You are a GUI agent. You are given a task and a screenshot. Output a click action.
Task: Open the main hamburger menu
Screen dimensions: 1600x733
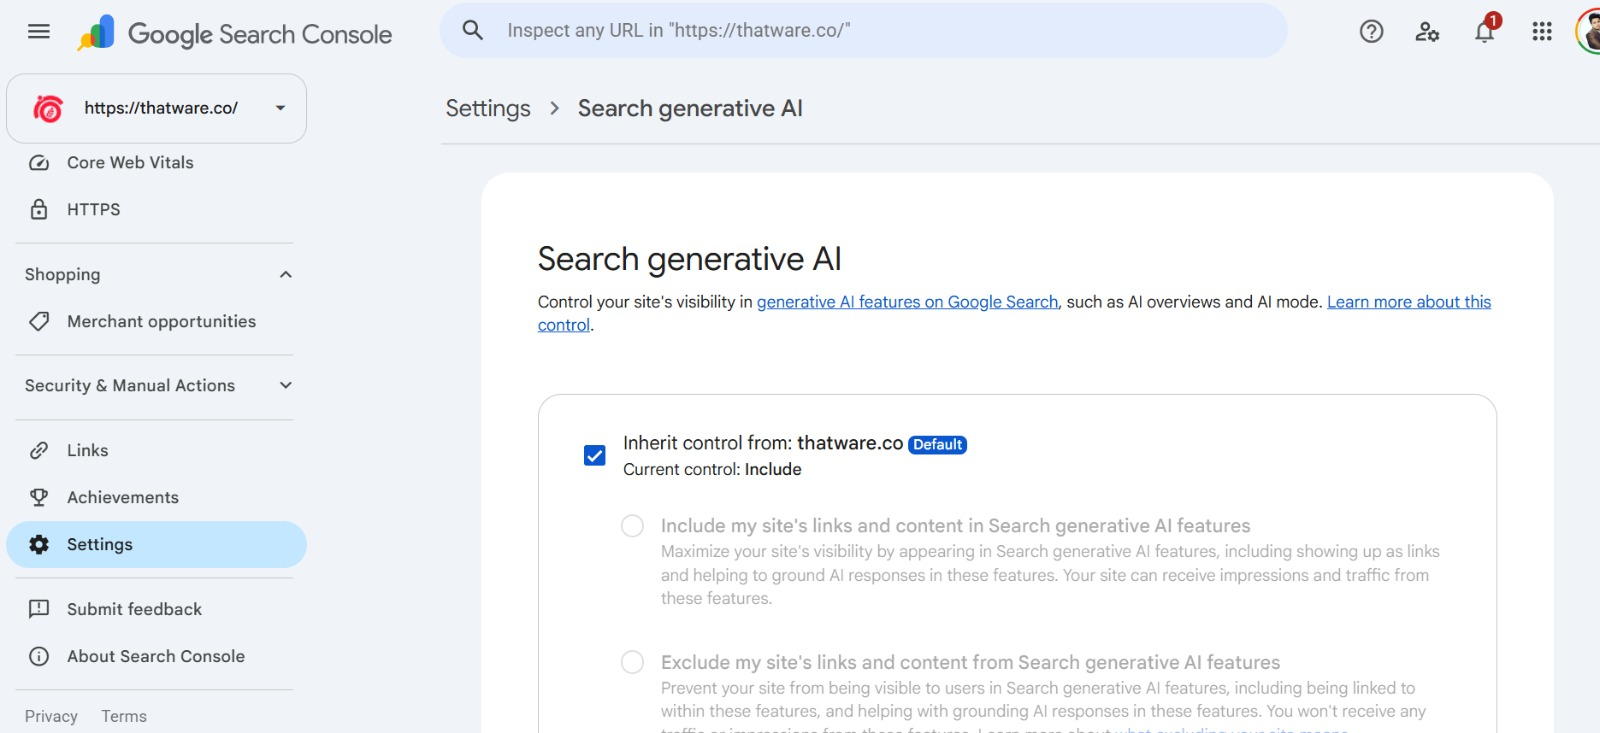pos(39,32)
